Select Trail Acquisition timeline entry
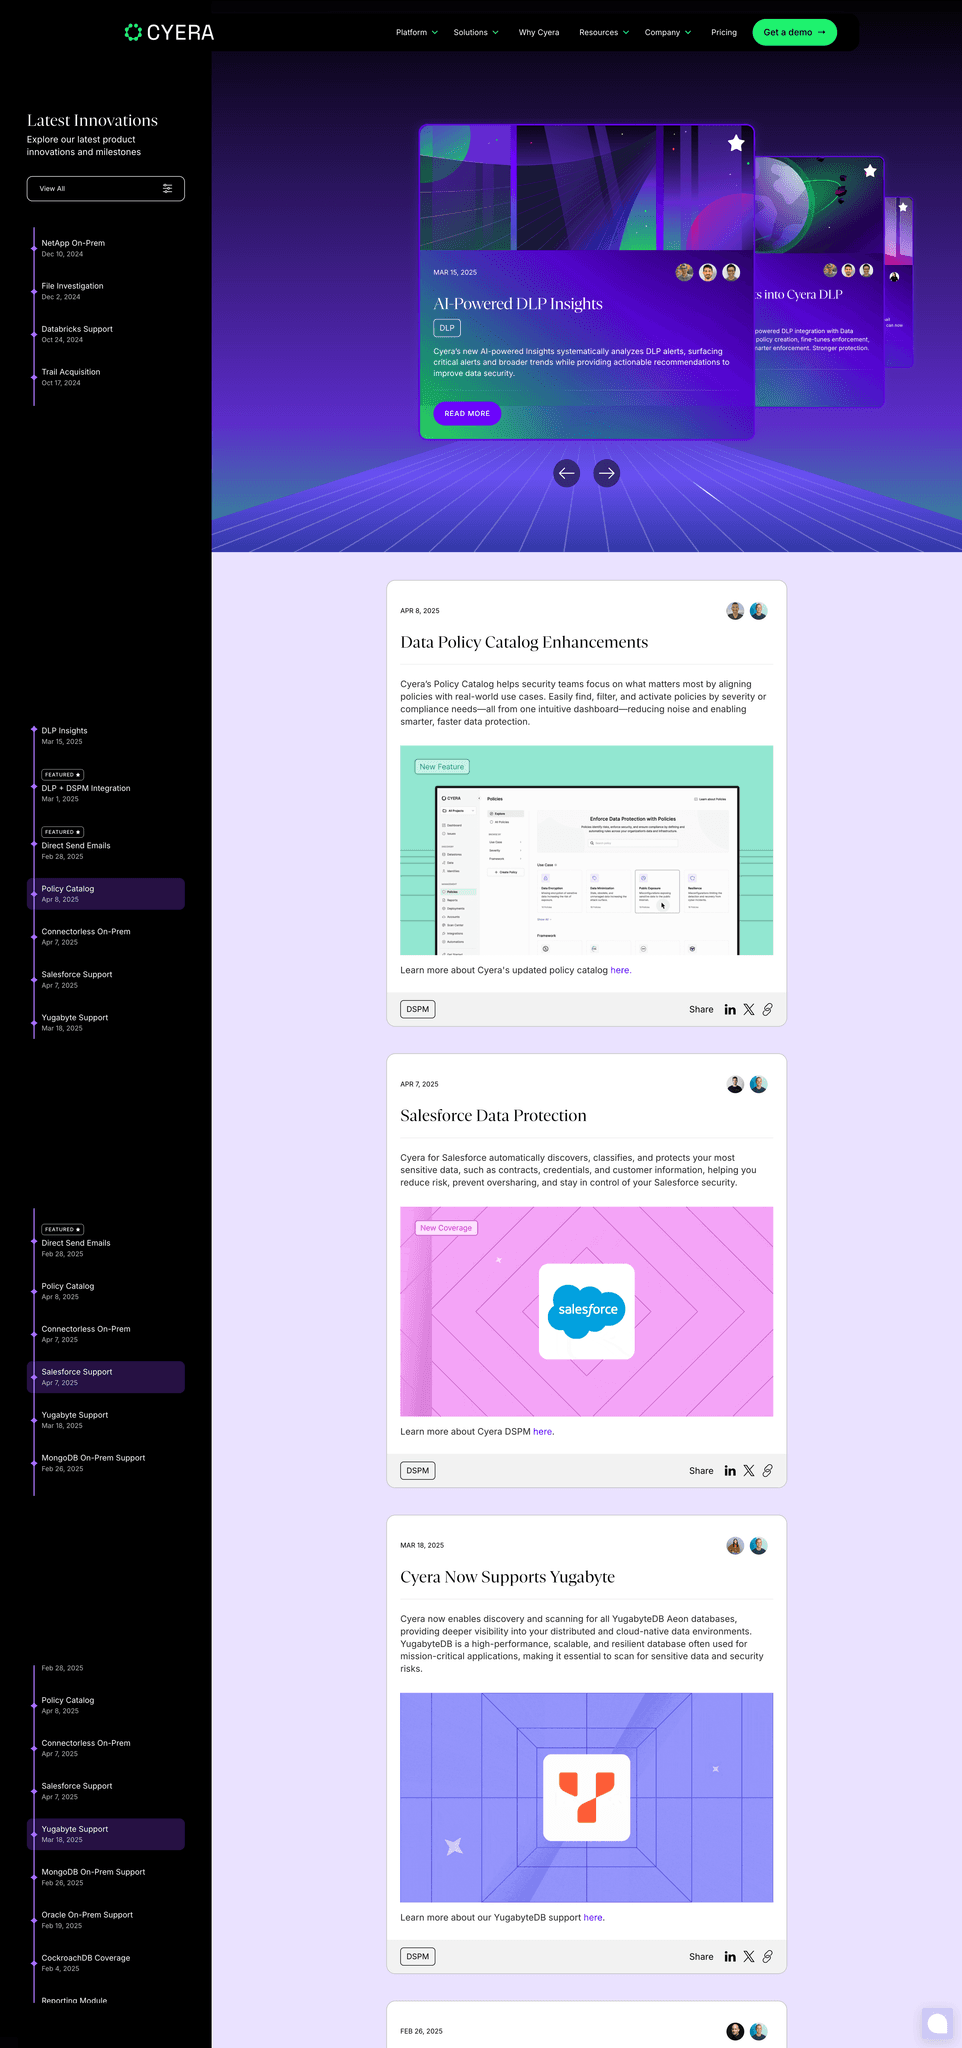Image resolution: width=962 pixels, height=2048 pixels. [x=71, y=377]
